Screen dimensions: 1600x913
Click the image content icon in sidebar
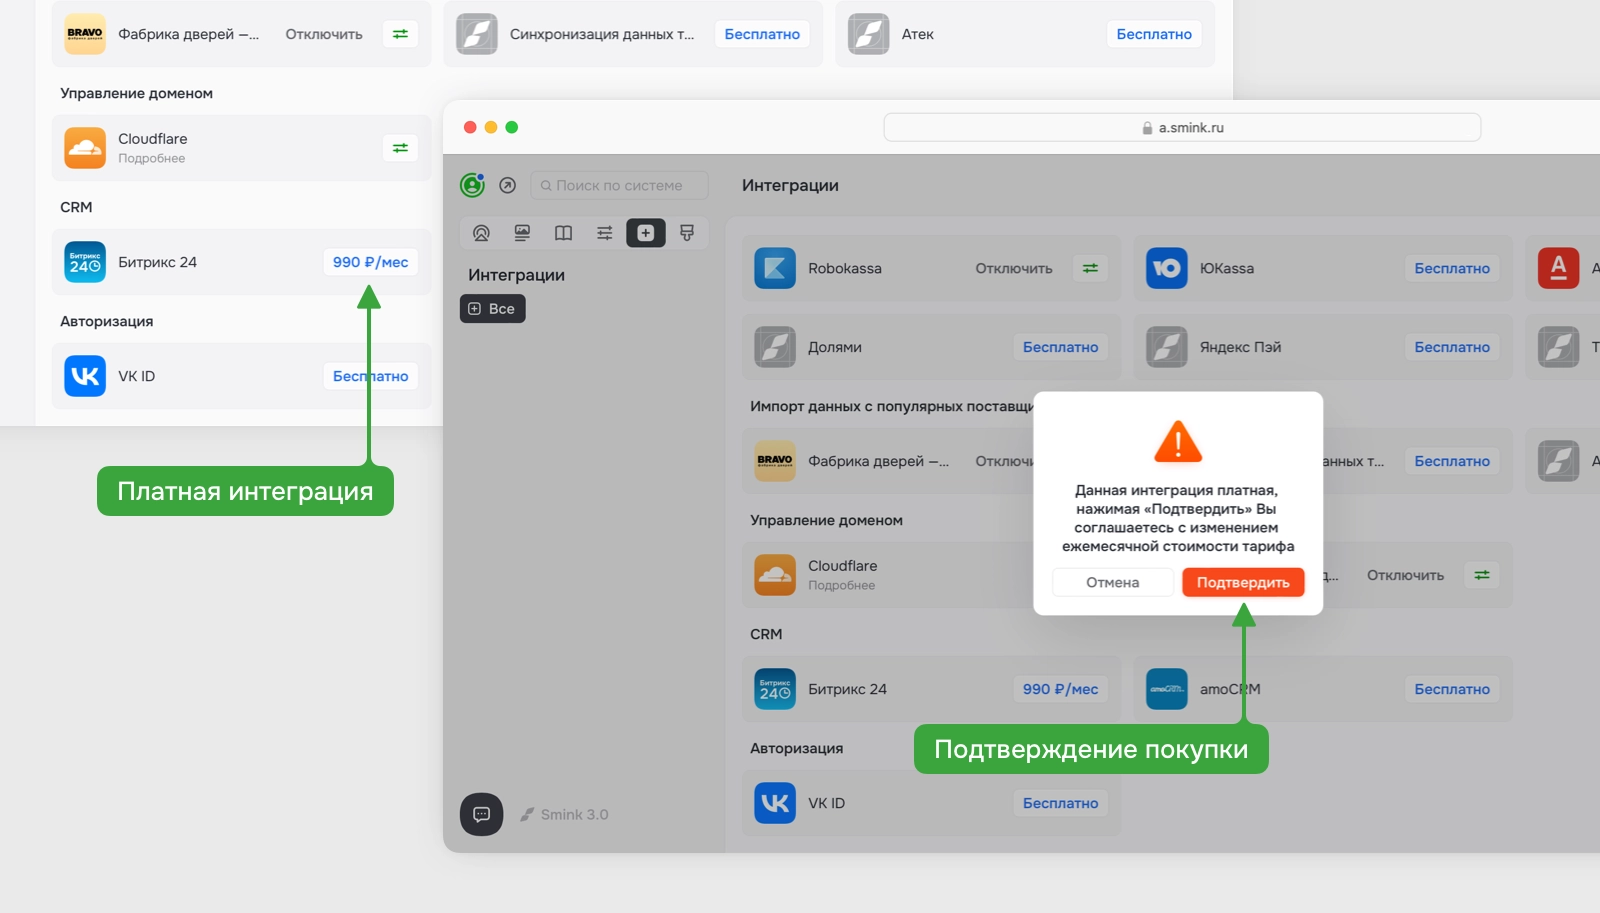pyautogui.click(x=522, y=233)
